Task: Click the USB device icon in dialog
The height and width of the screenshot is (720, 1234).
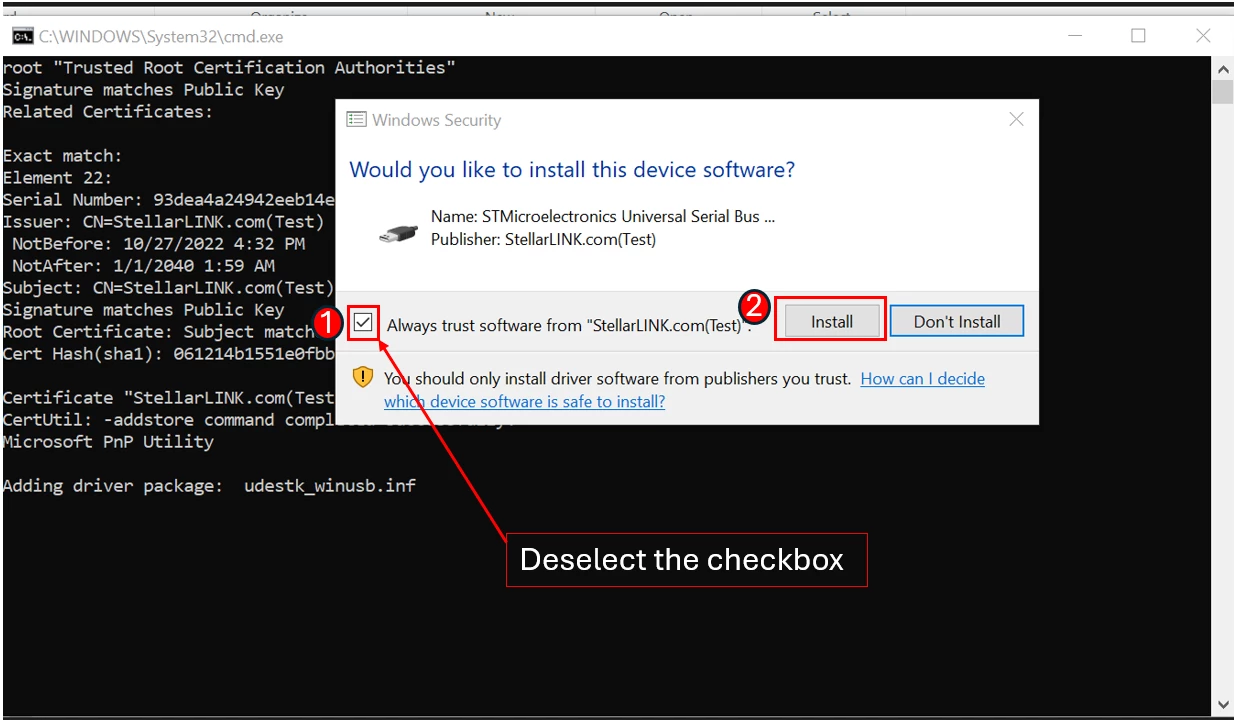Action: 399,234
